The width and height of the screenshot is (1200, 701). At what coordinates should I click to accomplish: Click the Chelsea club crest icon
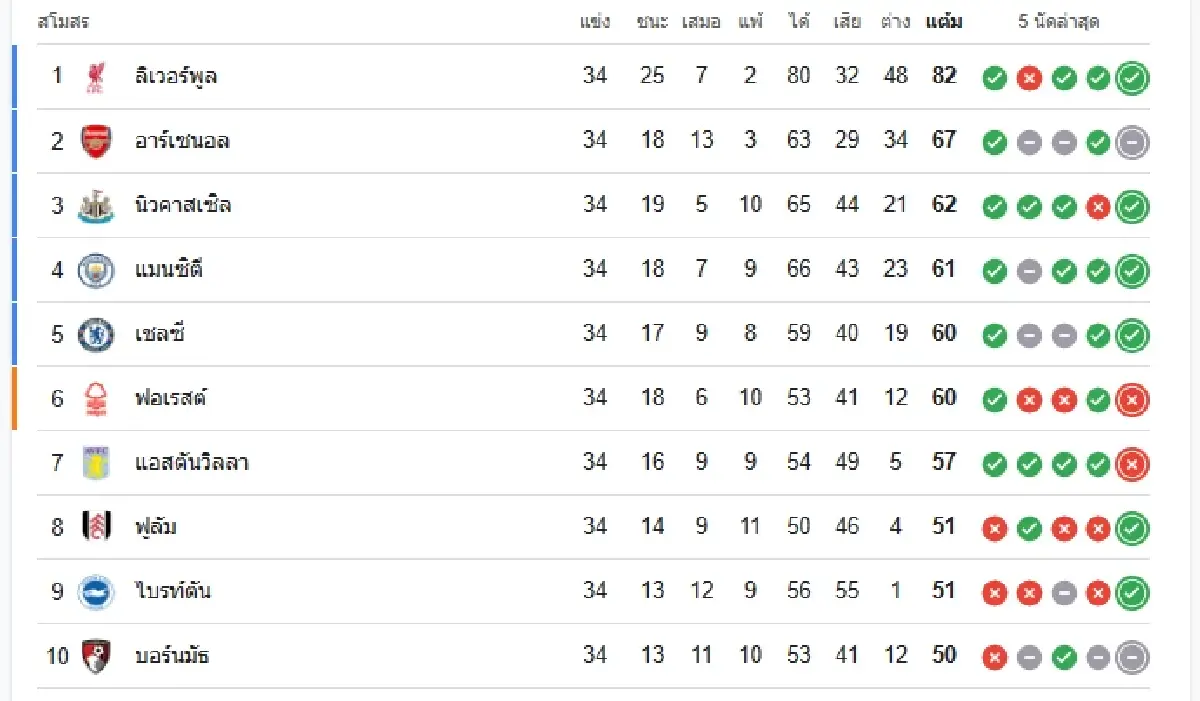pyautogui.click(x=96, y=334)
